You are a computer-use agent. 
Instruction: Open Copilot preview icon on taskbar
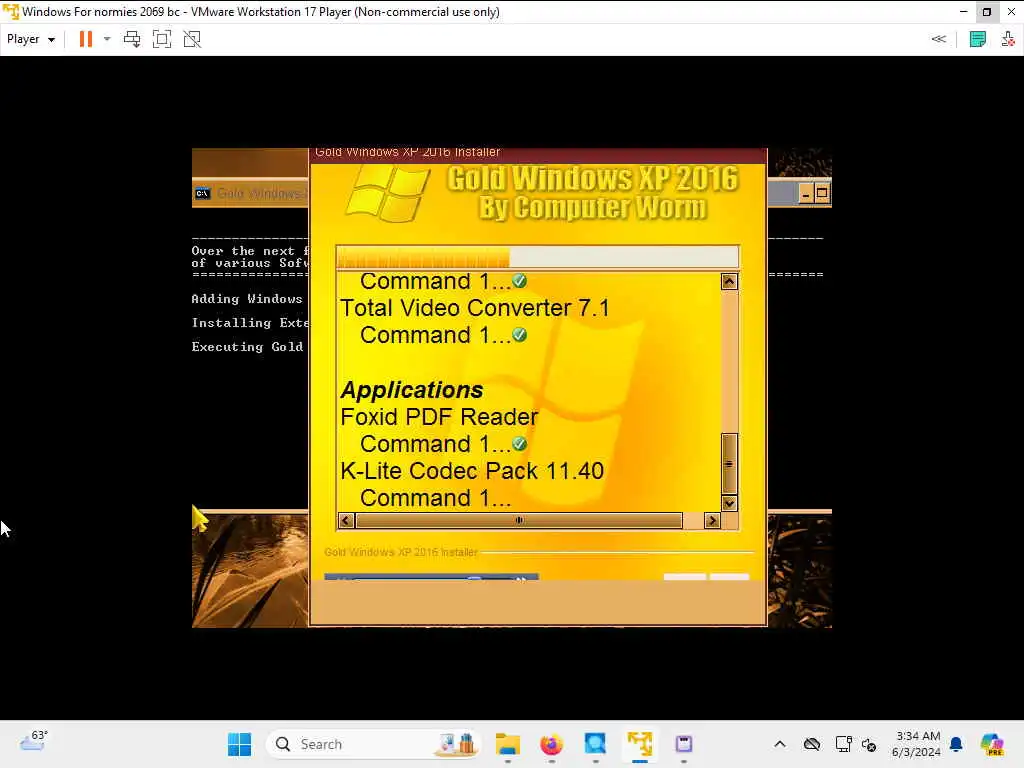pos(992,744)
